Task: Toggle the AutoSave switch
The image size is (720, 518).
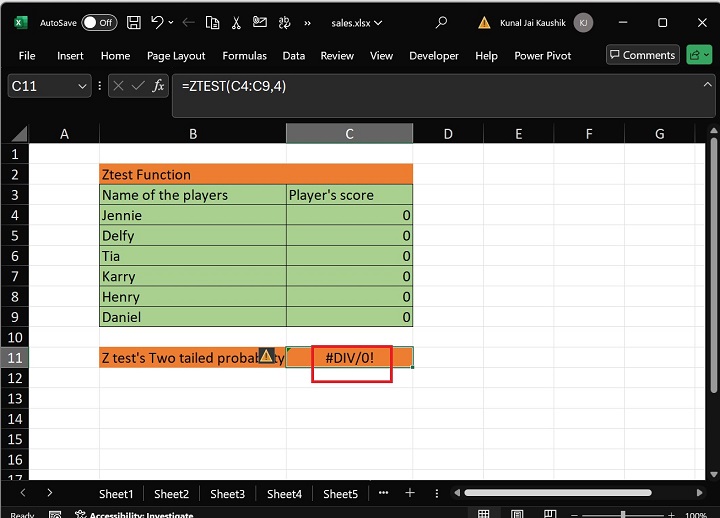Action: pos(99,23)
